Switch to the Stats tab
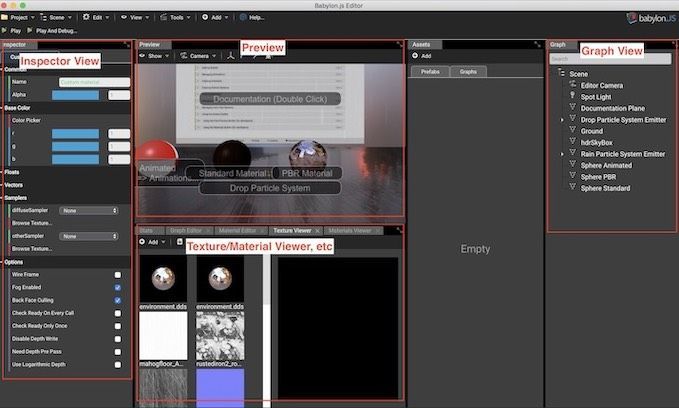This screenshot has height=408, width=679. tap(150, 231)
